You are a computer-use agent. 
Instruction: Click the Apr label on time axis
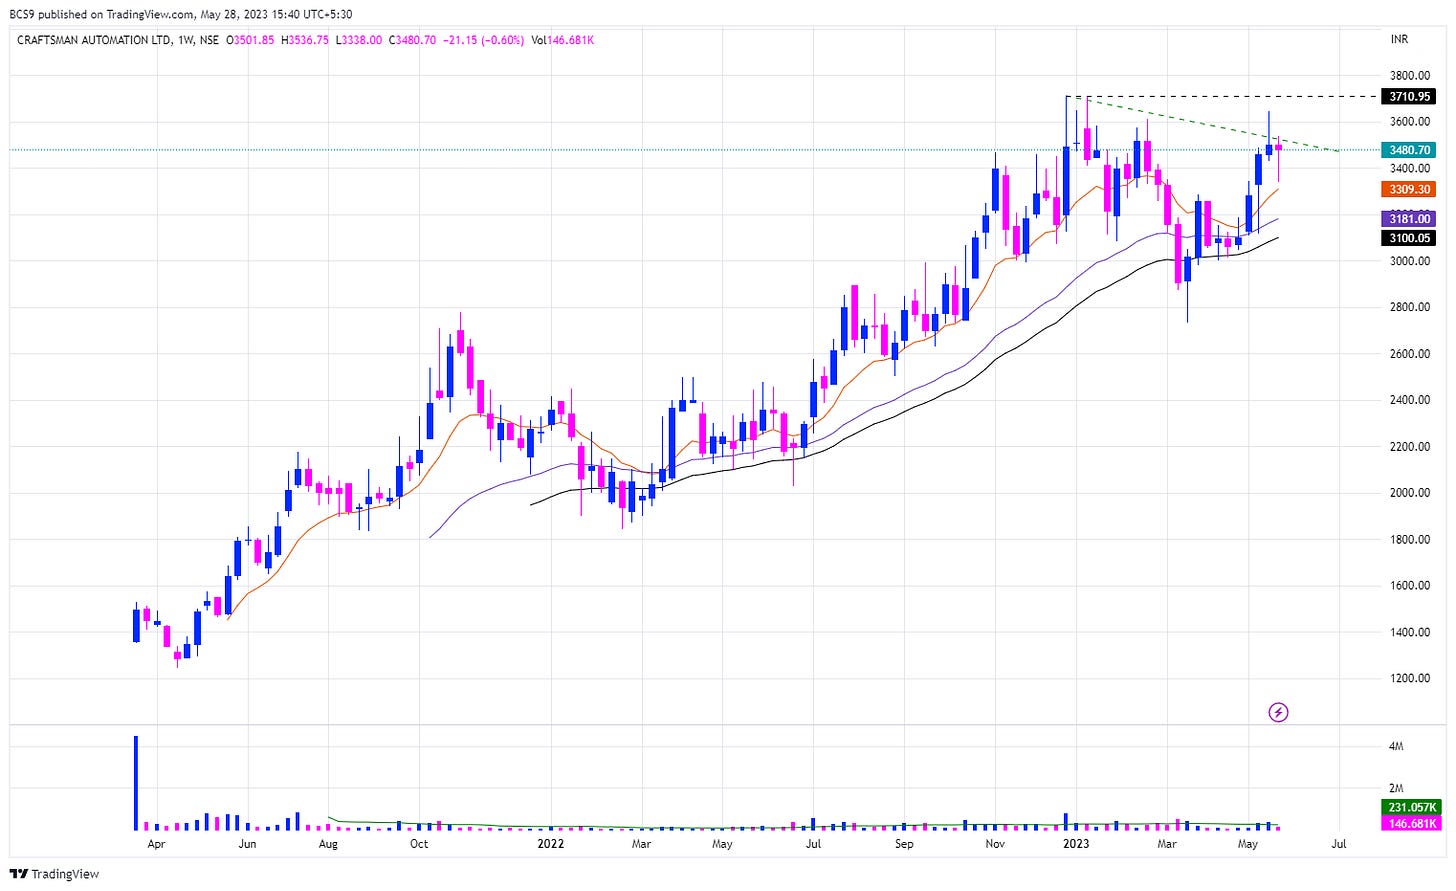coord(156,844)
